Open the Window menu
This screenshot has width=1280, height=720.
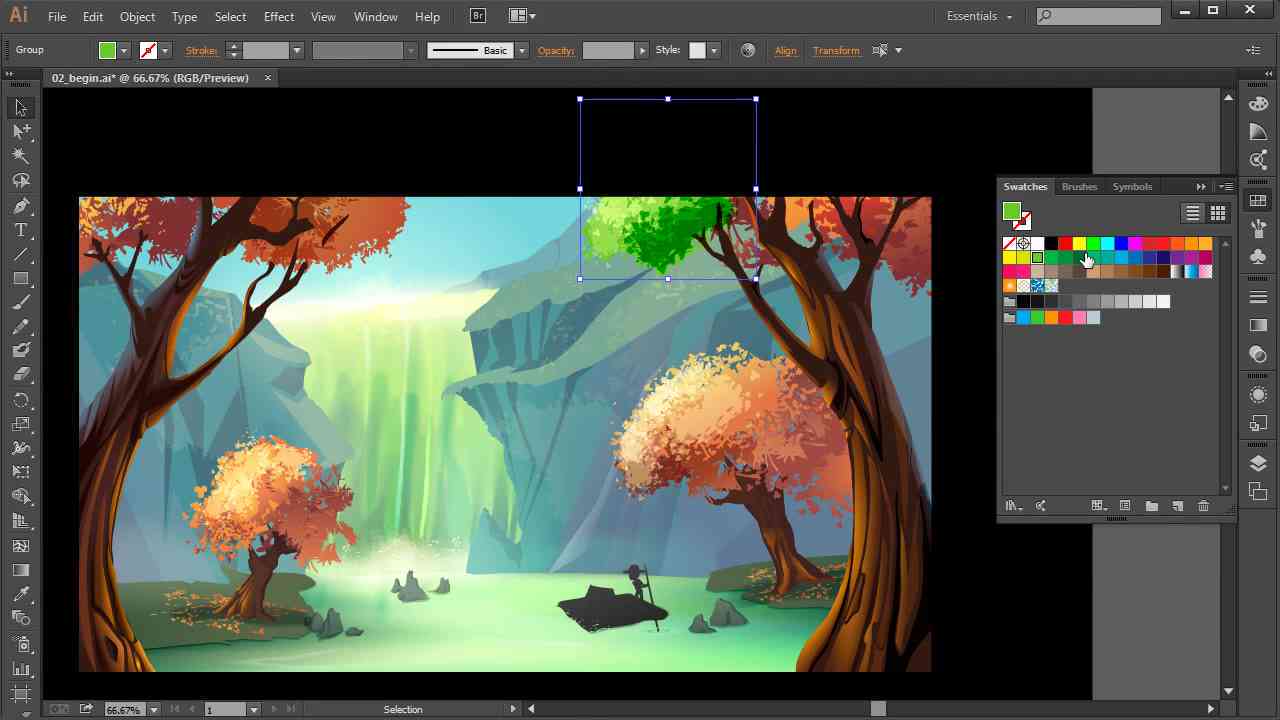tap(376, 16)
